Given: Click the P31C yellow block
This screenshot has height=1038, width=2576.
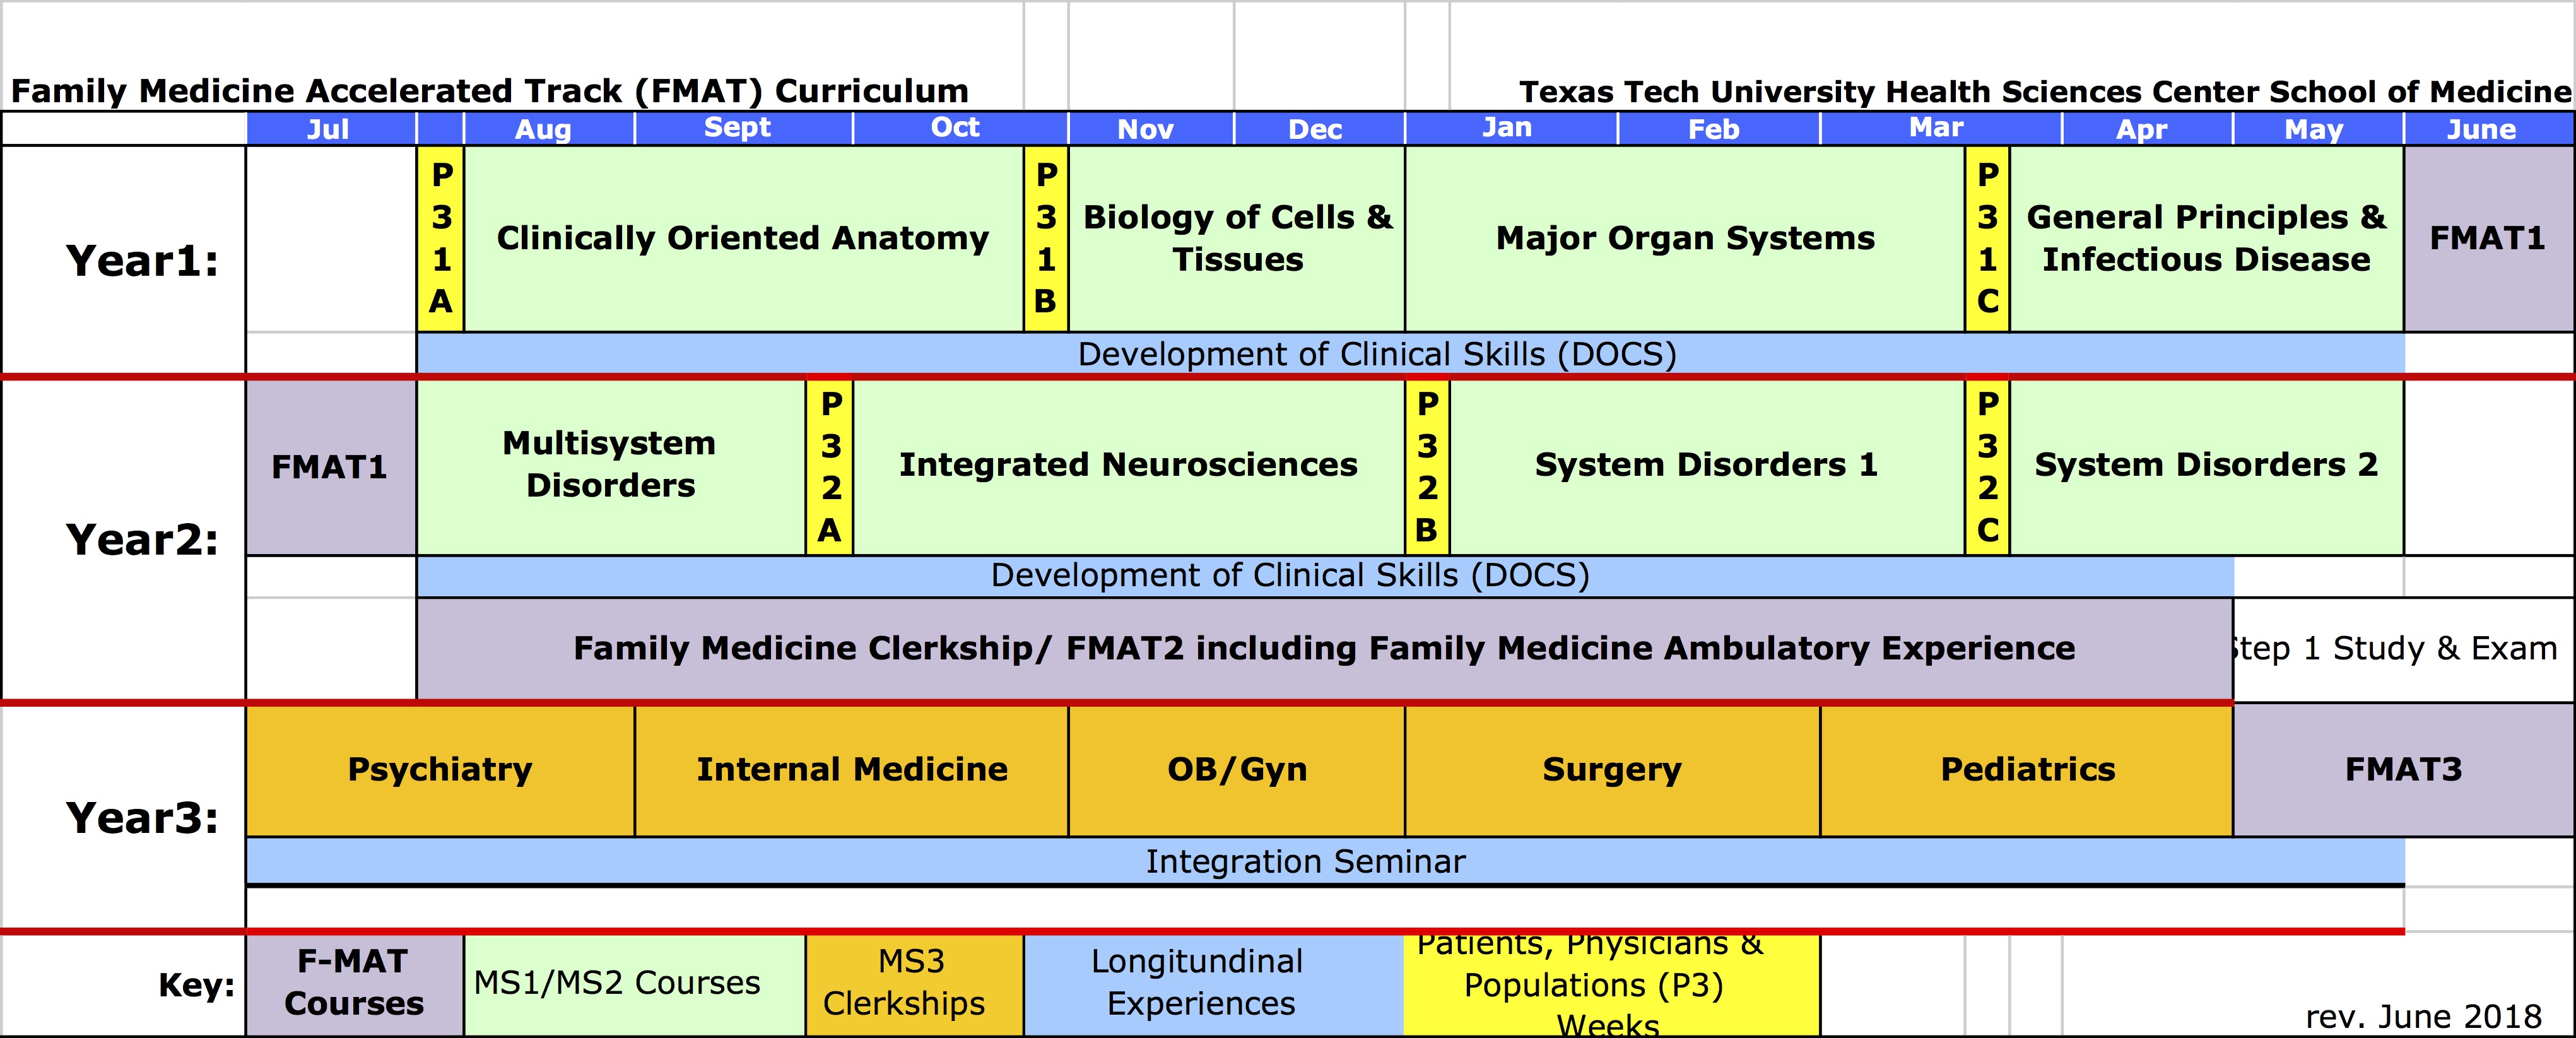Looking at the screenshot, I should tap(1988, 239).
